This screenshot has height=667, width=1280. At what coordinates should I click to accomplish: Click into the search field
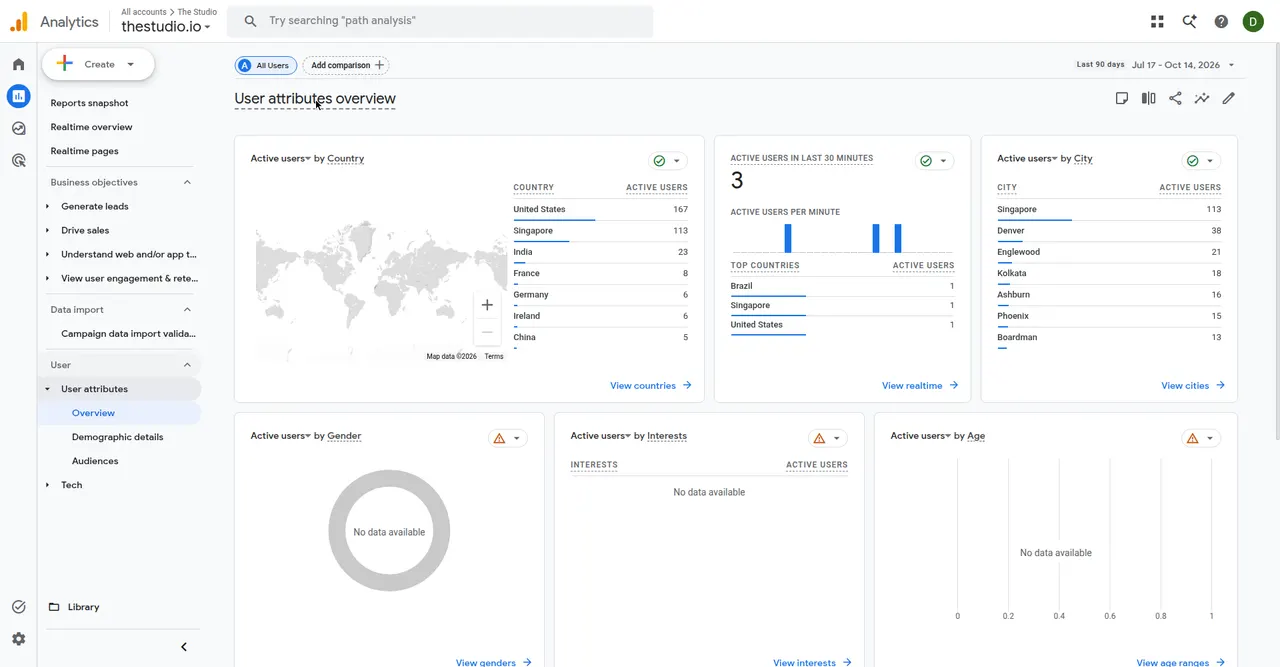tap(440, 21)
